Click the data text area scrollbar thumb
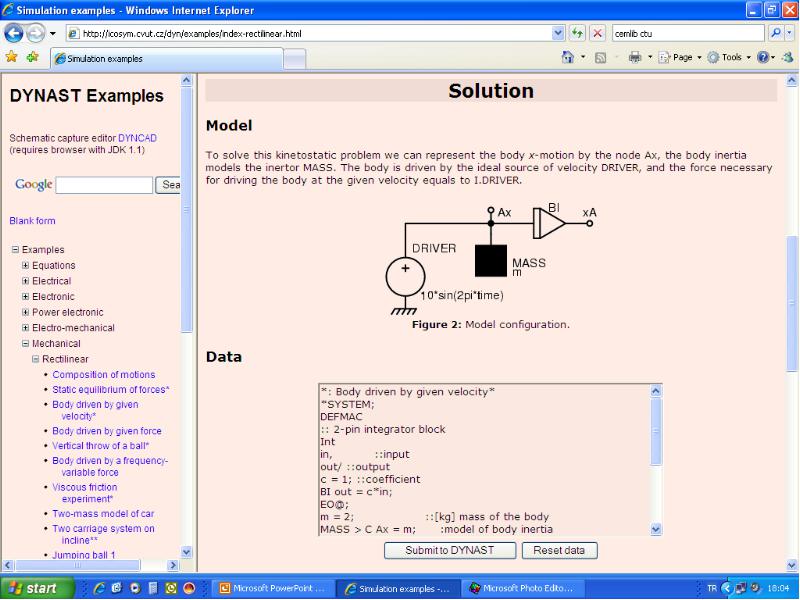 (656, 431)
